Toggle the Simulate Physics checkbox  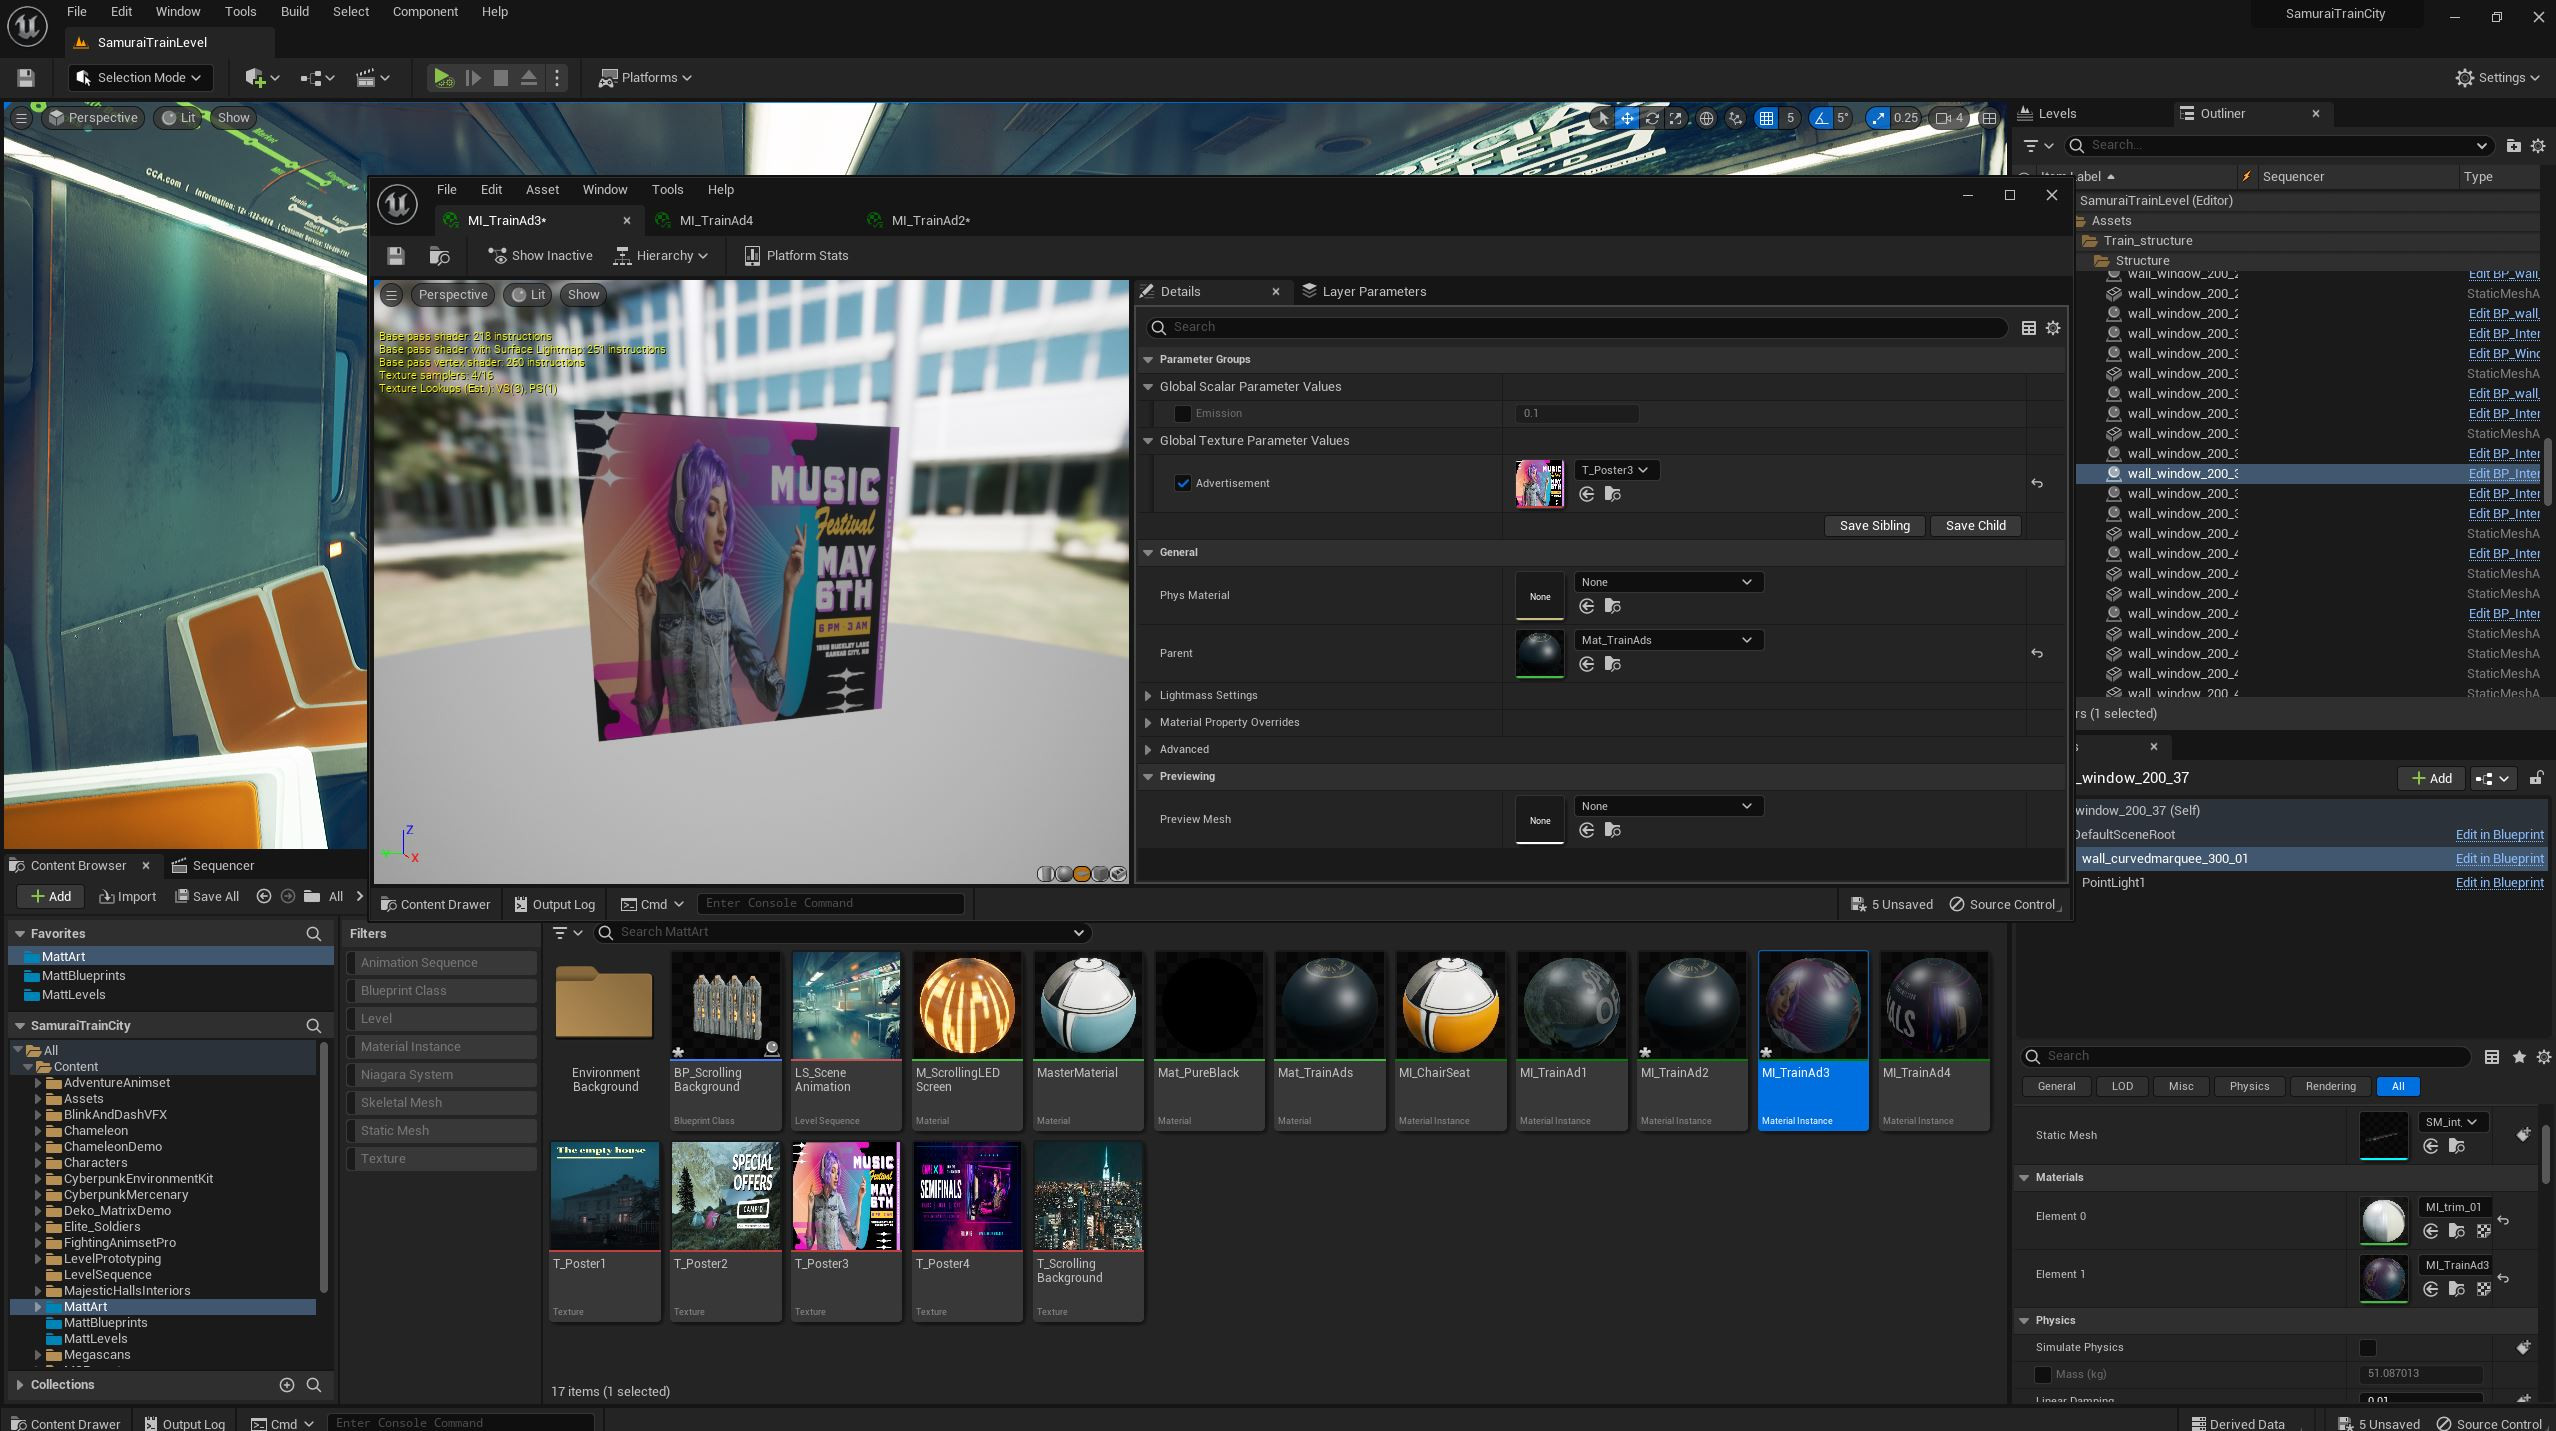tap(2367, 1348)
